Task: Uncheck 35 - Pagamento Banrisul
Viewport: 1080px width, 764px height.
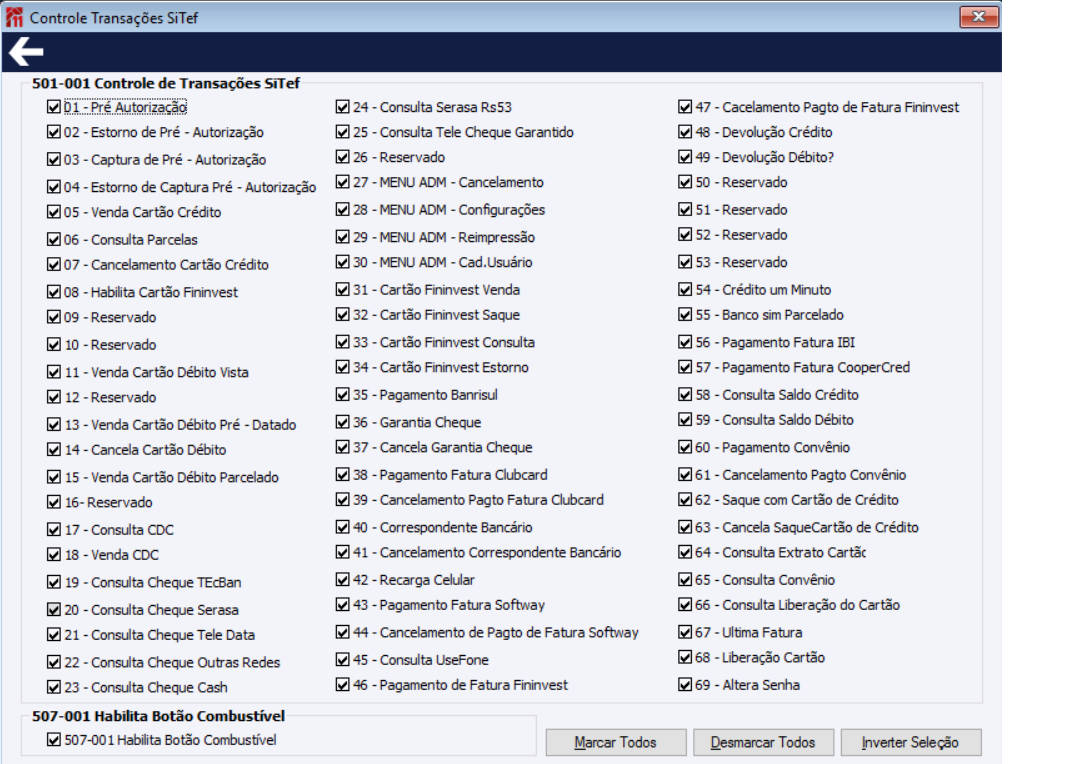Action: point(342,395)
